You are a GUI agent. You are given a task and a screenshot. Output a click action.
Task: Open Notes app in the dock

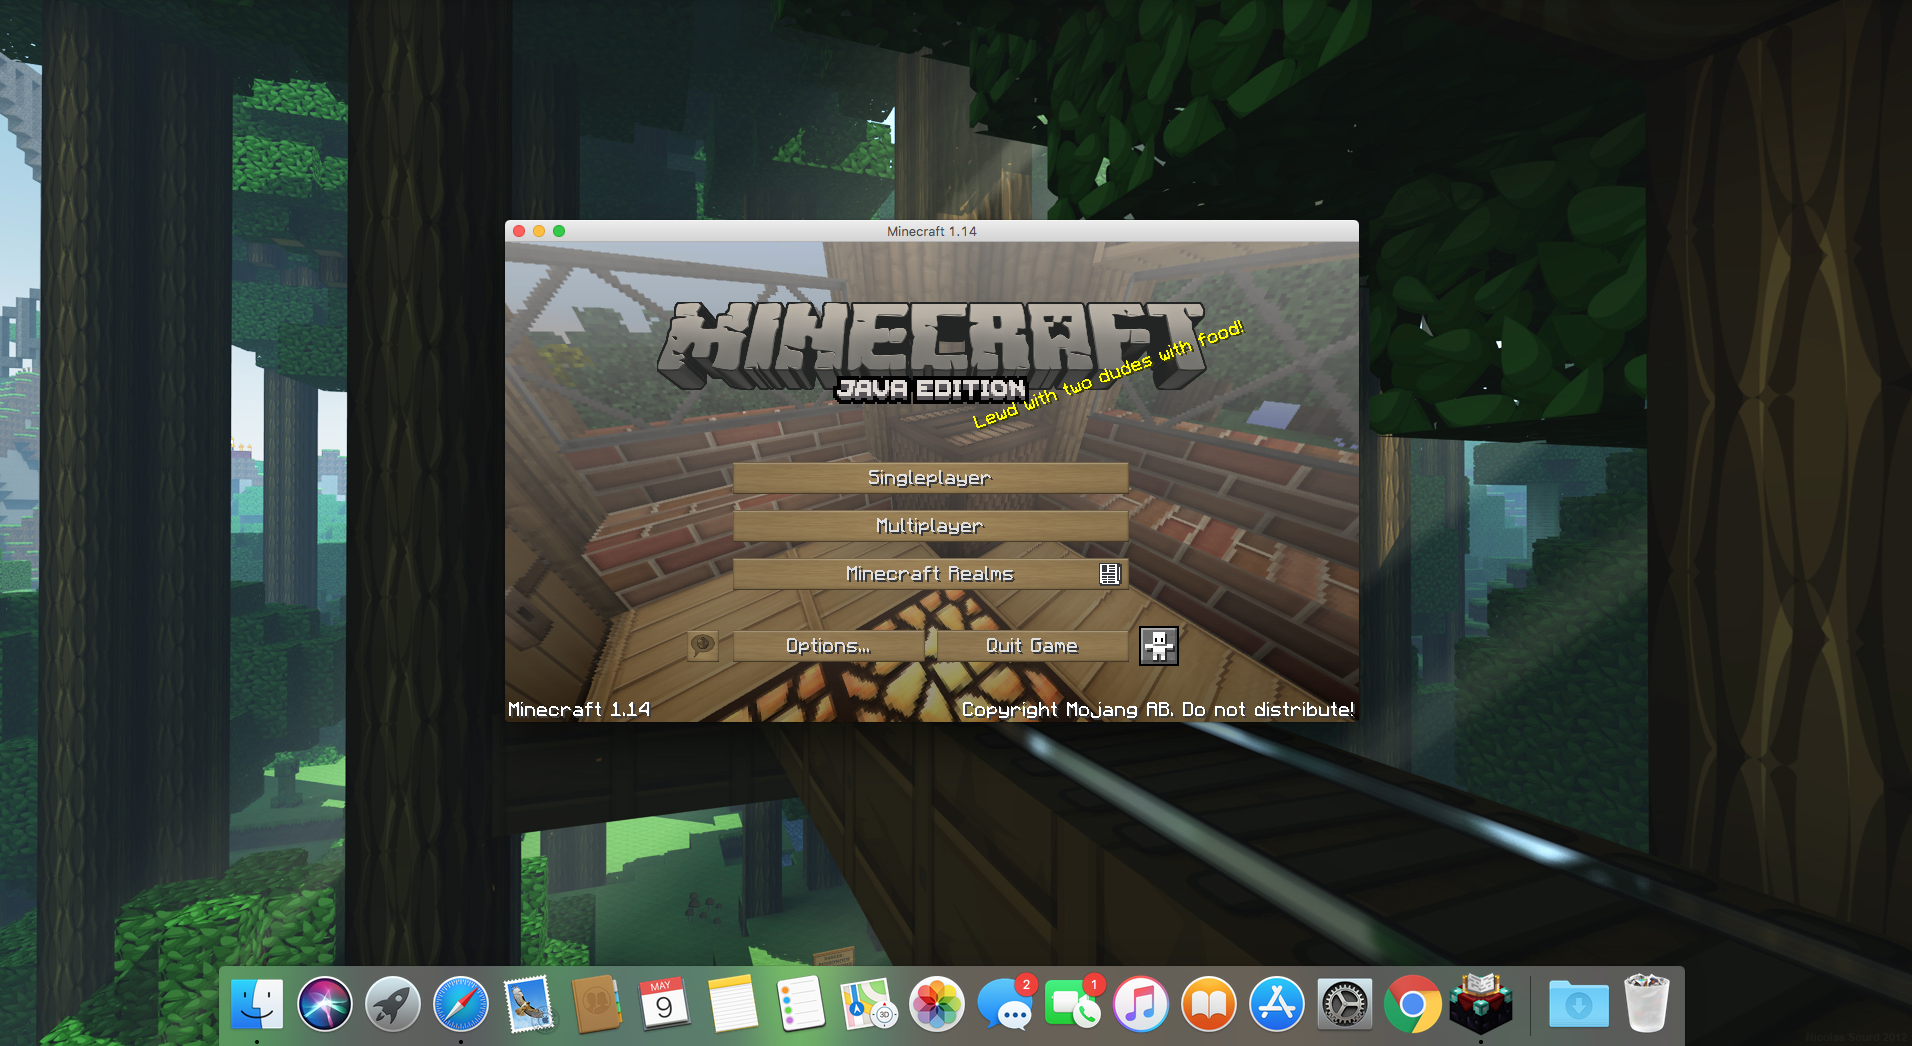[x=733, y=1004]
